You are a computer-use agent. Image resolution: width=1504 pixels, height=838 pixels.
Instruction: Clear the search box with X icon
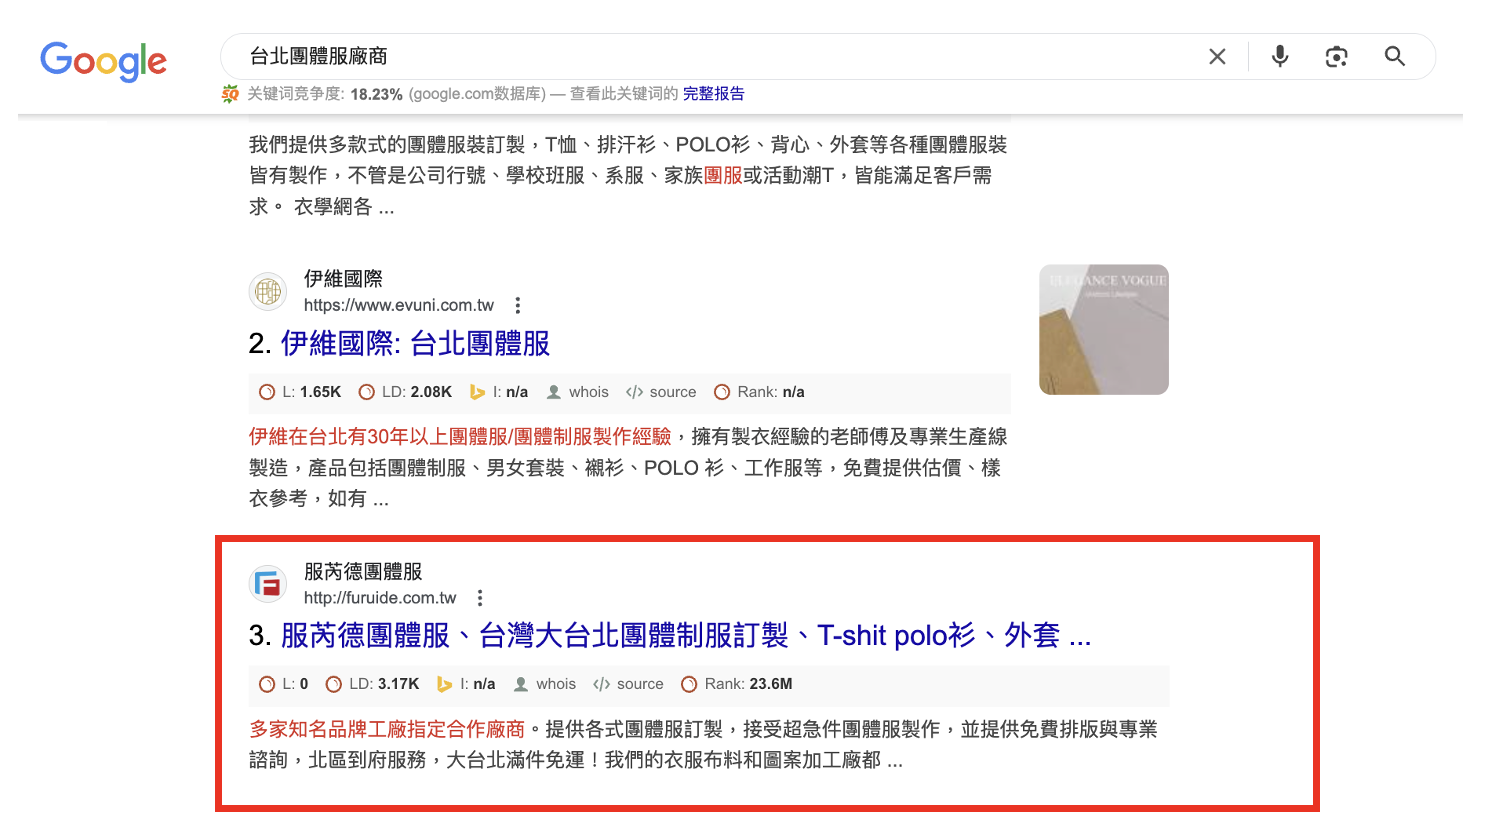(1217, 57)
